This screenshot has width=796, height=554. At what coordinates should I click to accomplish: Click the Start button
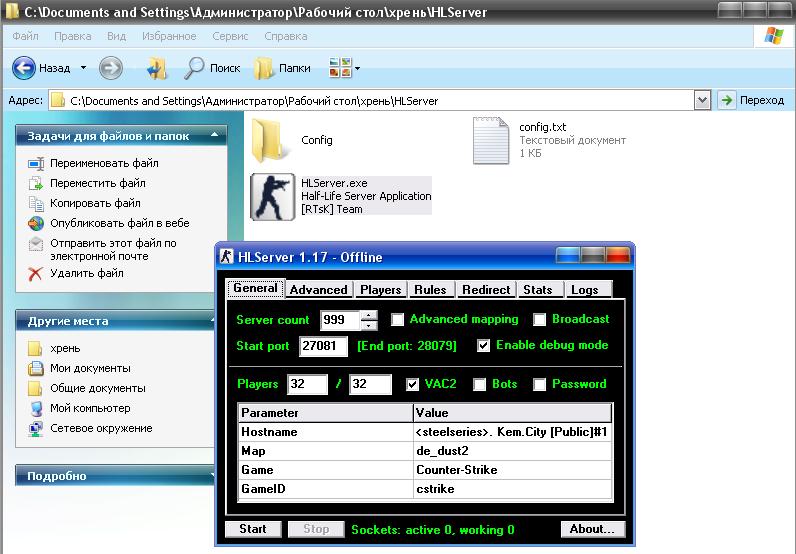[253, 529]
